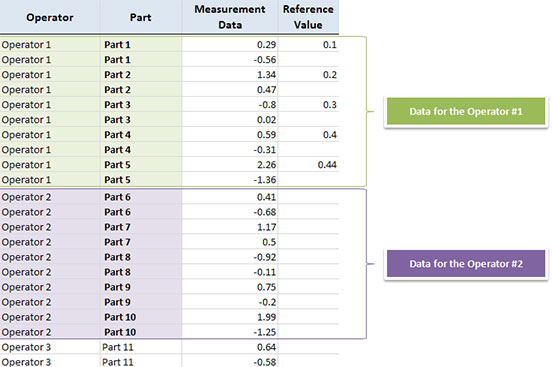Image resolution: width=552 pixels, height=367 pixels.
Task: Click Part 6 cell in the 0.41 row
Action: 141,197
